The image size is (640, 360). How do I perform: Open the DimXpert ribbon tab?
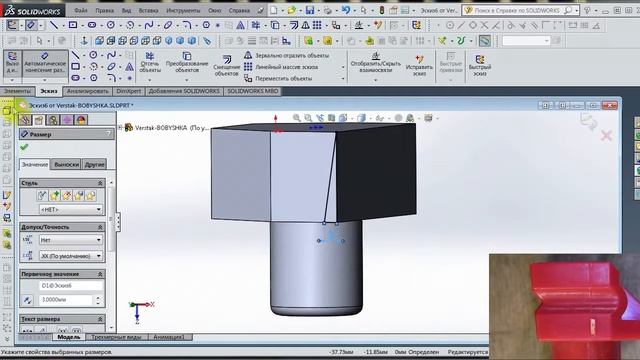coord(129,91)
